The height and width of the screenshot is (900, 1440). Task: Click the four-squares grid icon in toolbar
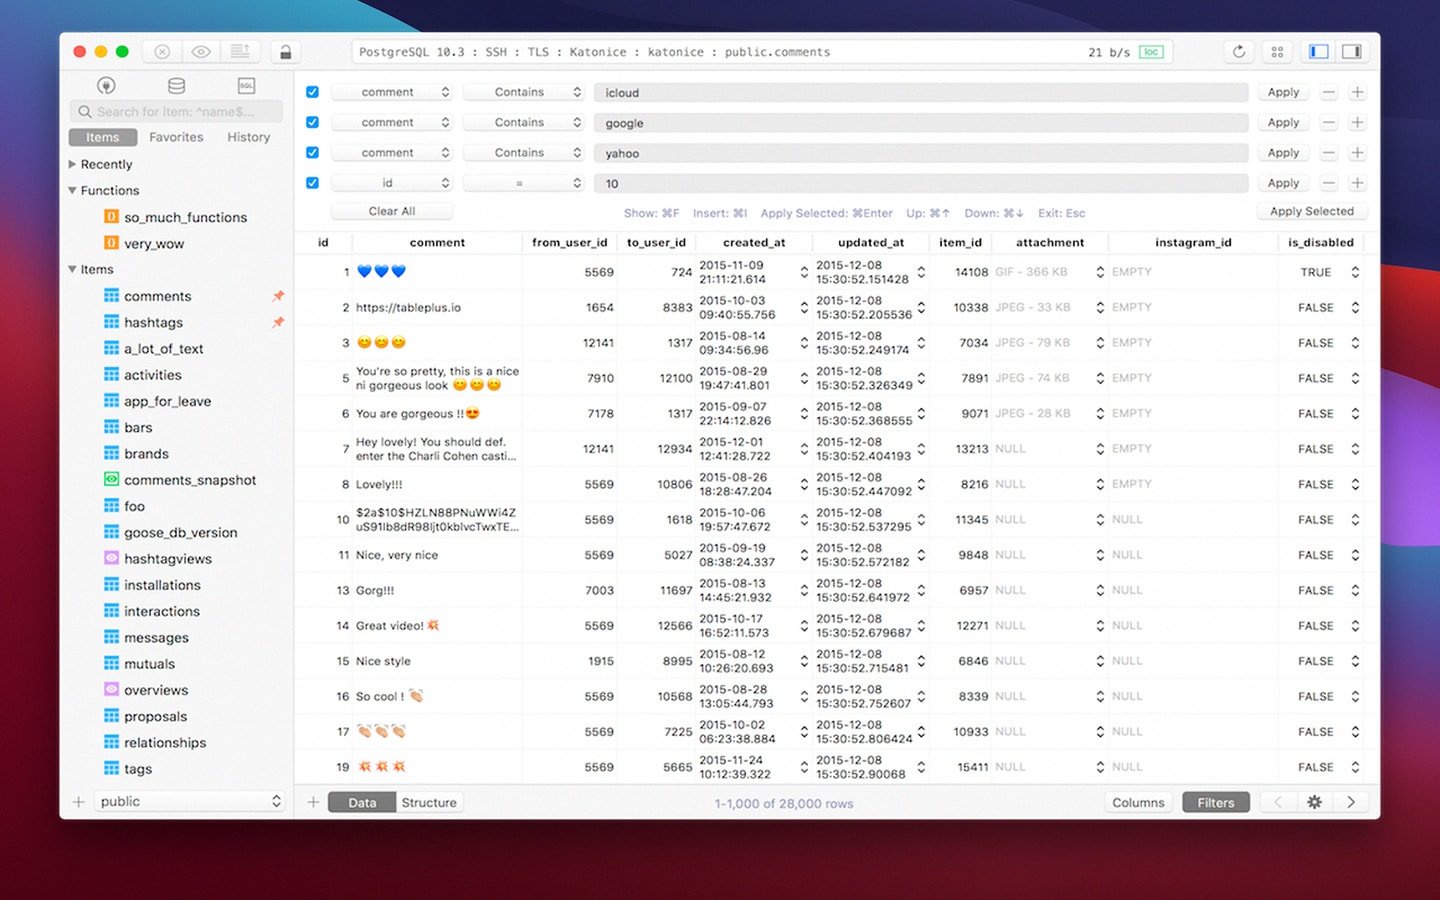click(x=1277, y=52)
